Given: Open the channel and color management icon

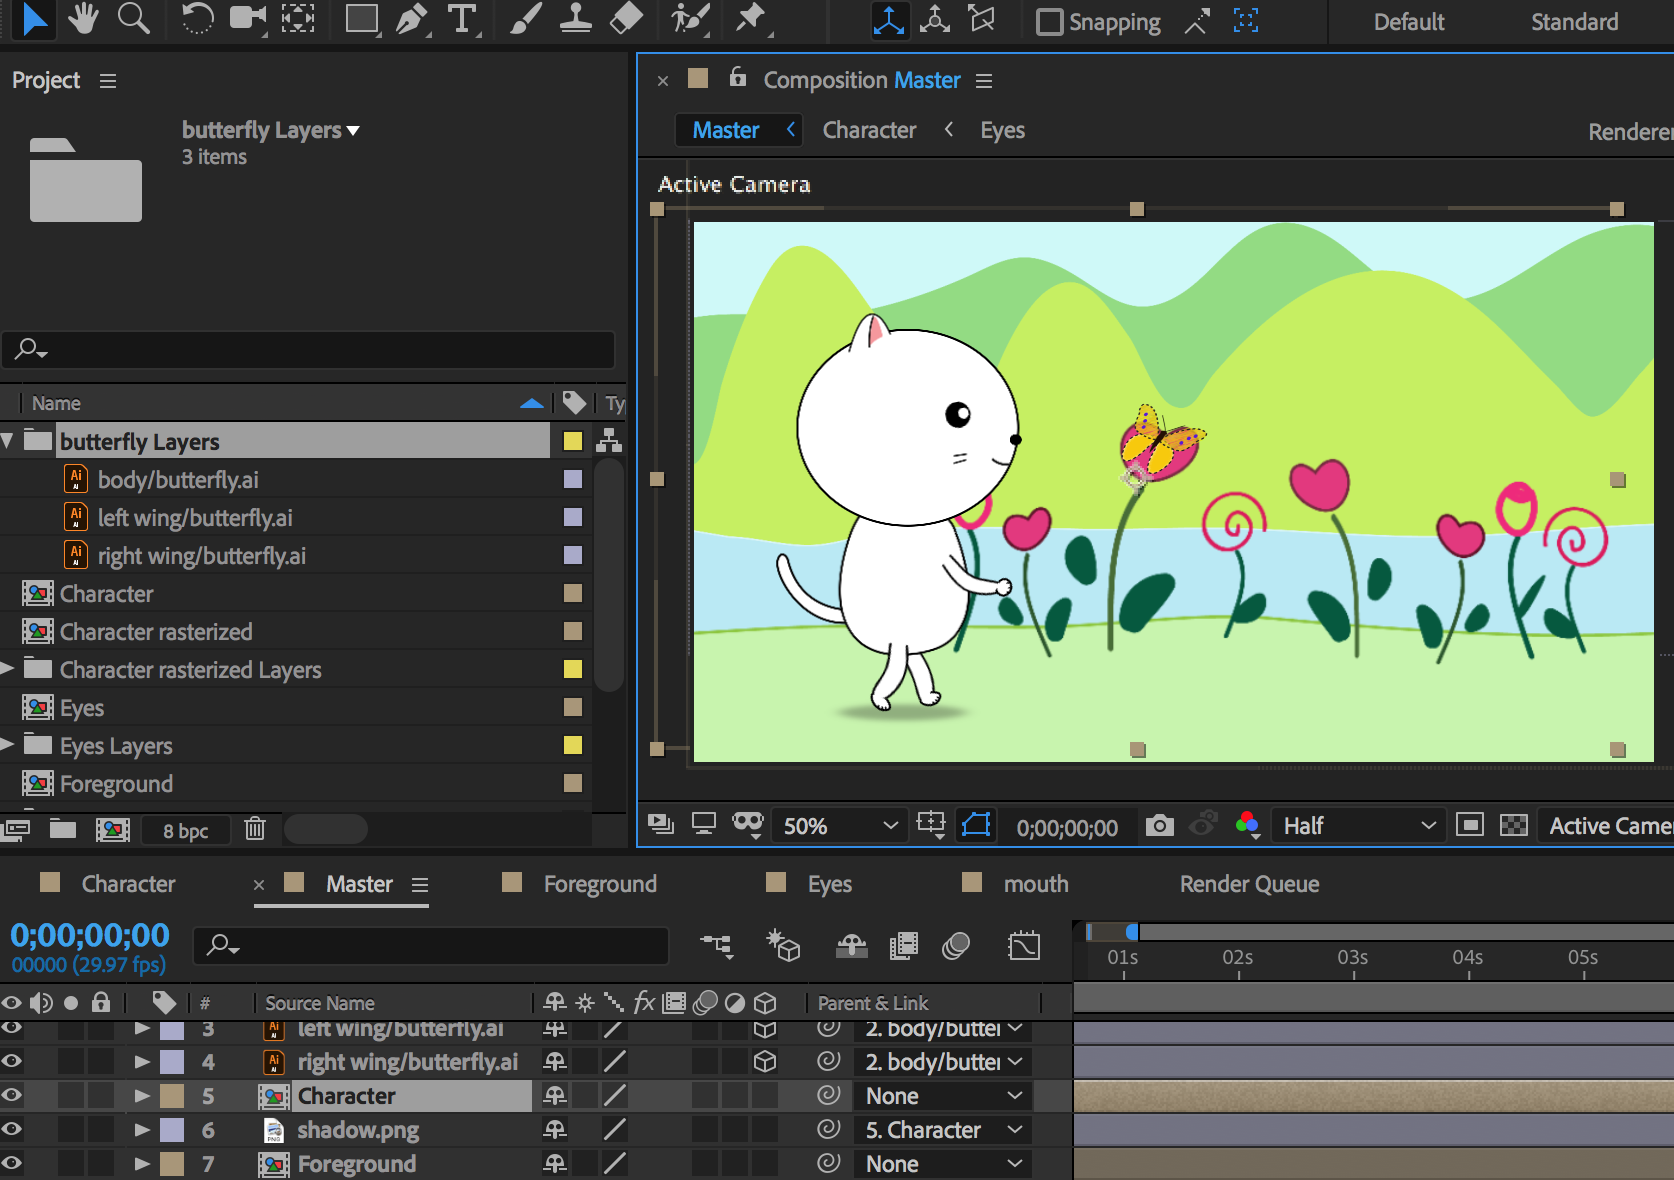Looking at the screenshot, I should [x=1247, y=825].
